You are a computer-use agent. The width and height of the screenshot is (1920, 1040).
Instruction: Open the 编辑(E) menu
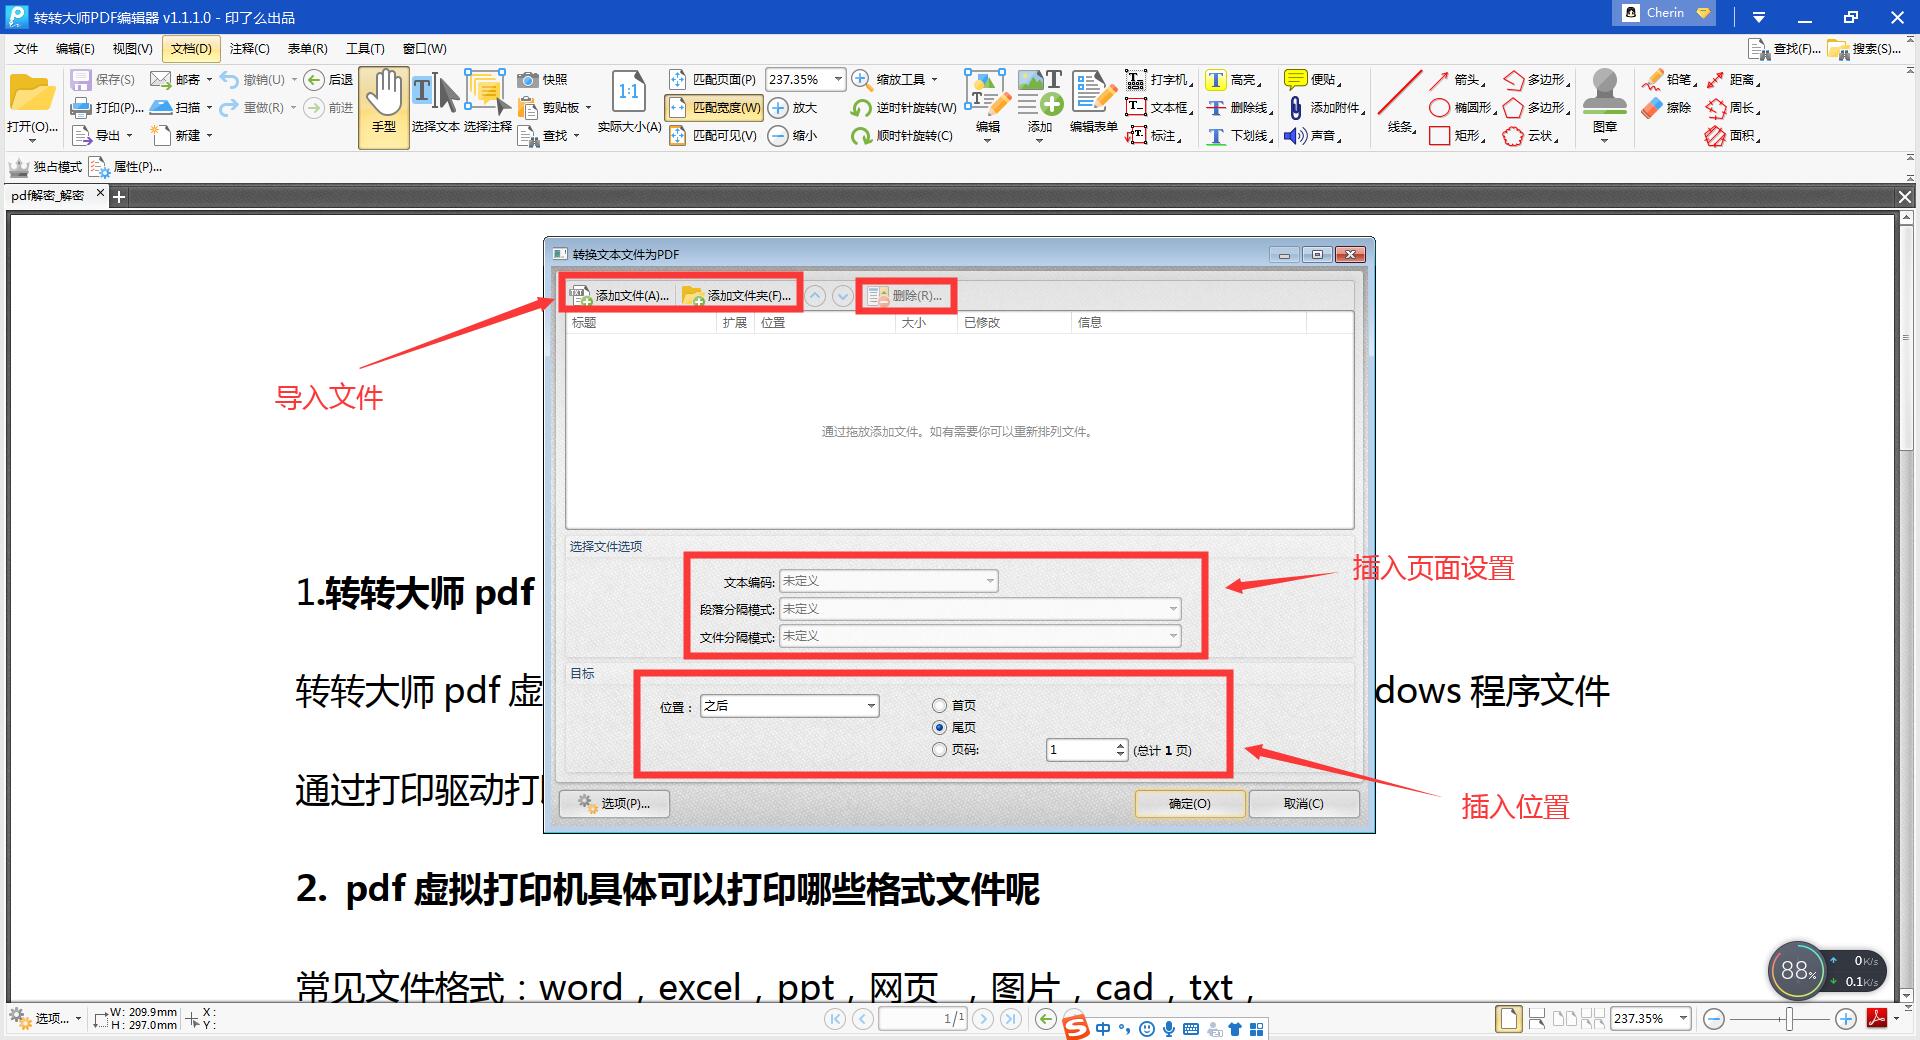coord(75,48)
